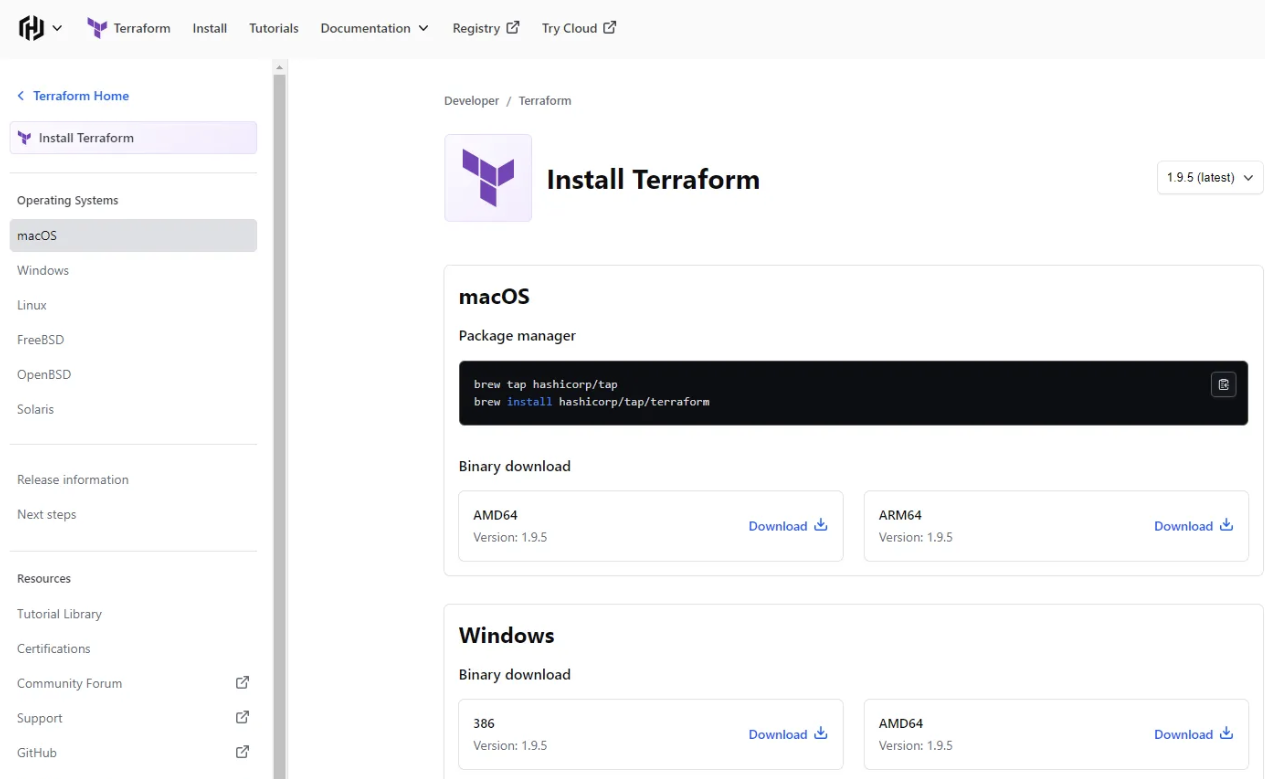Download macOS ARM64 binary

click(1193, 526)
